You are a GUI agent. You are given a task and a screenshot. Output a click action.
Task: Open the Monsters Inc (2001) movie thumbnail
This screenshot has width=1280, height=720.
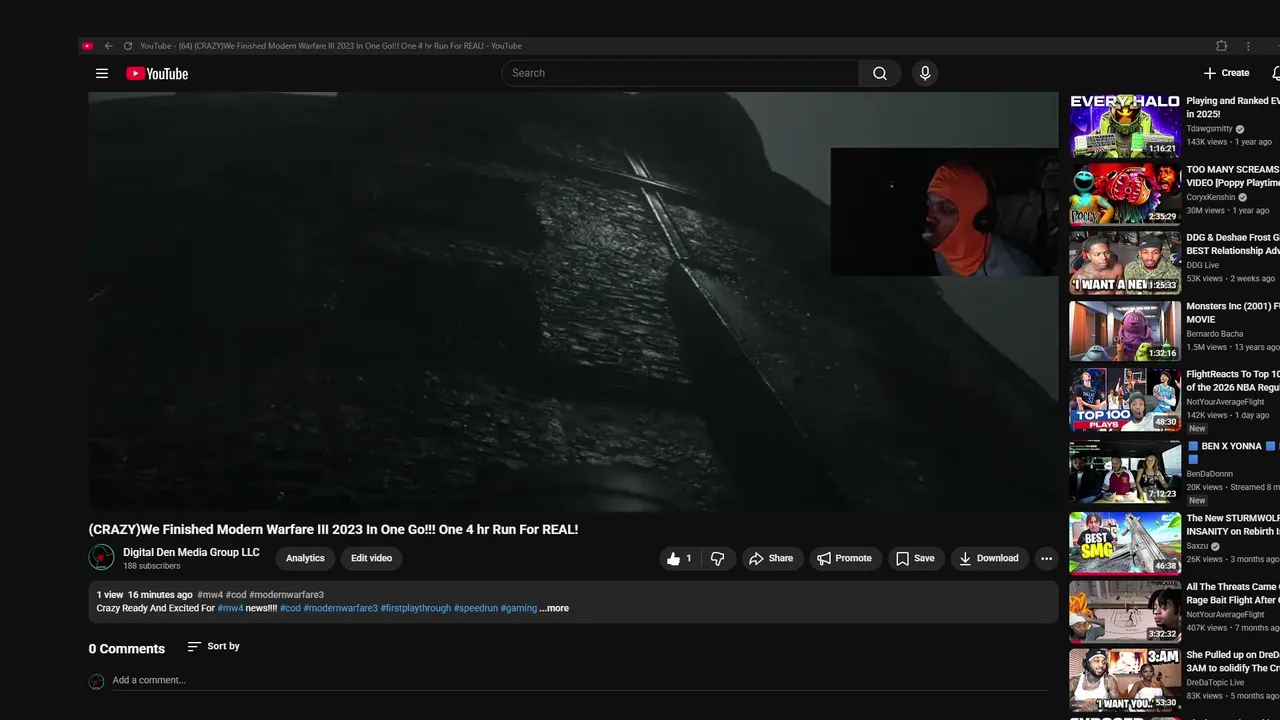(x=1125, y=331)
